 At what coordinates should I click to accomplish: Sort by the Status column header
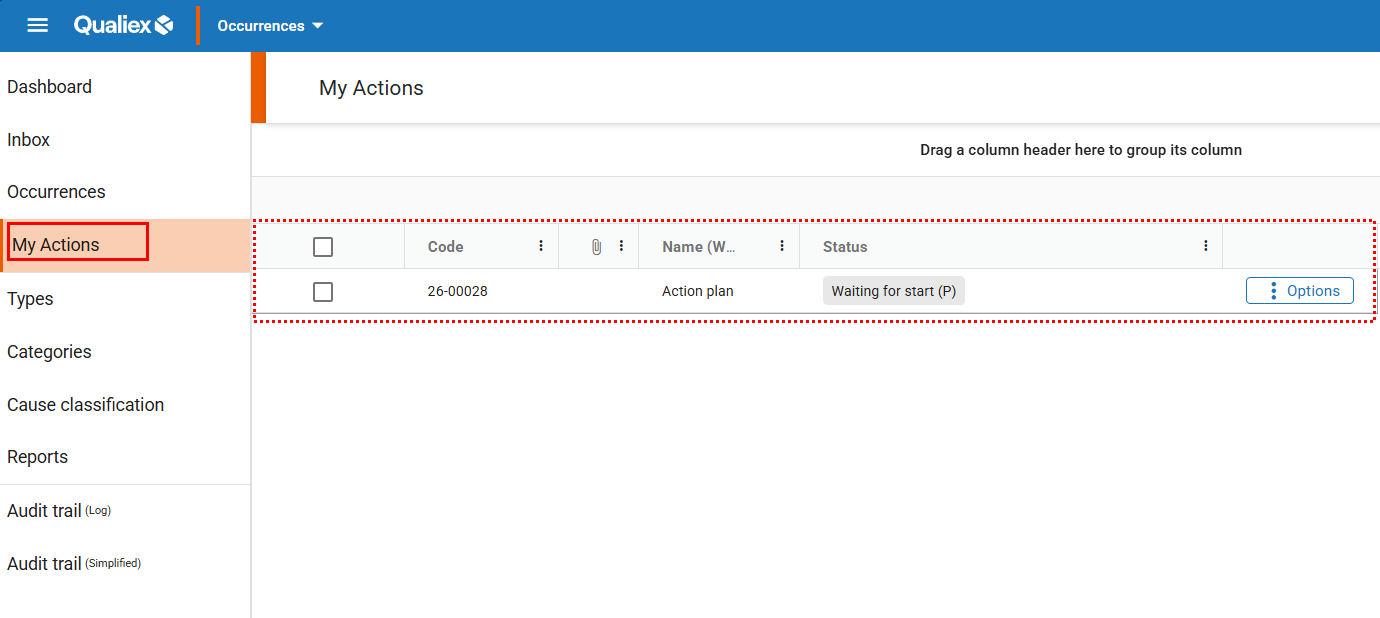click(x=845, y=247)
